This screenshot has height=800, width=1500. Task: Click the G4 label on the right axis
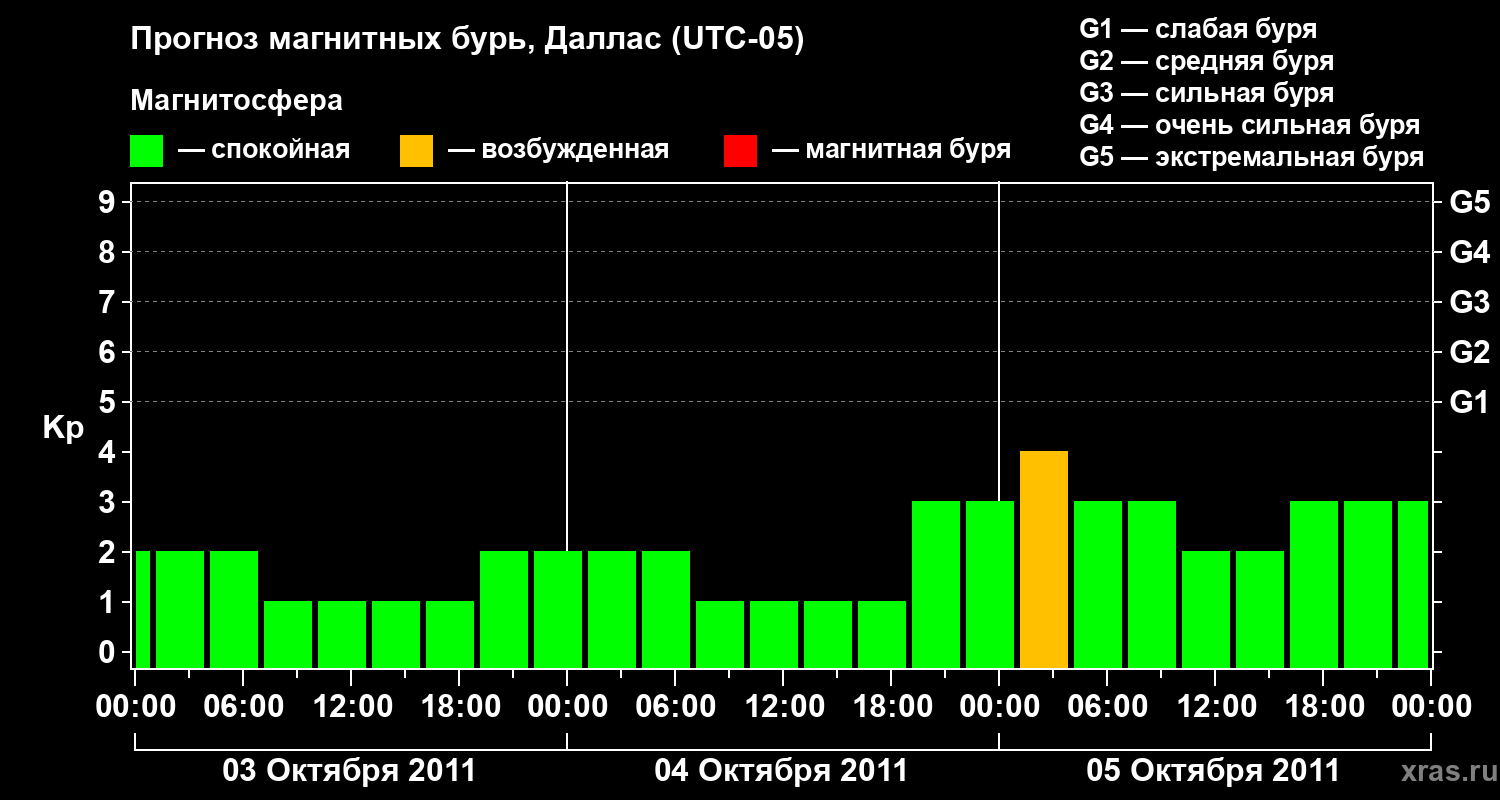tap(1469, 252)
